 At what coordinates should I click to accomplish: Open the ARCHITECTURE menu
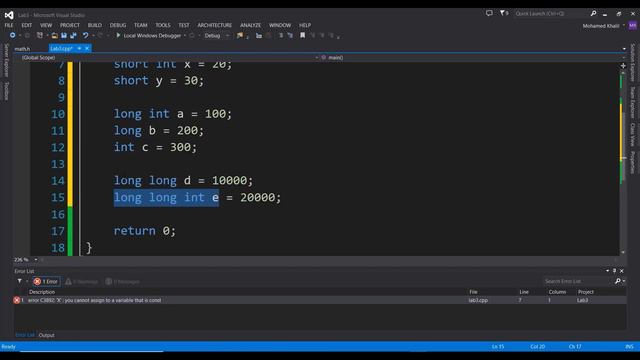pyautogui.click(x=215, y=25)
